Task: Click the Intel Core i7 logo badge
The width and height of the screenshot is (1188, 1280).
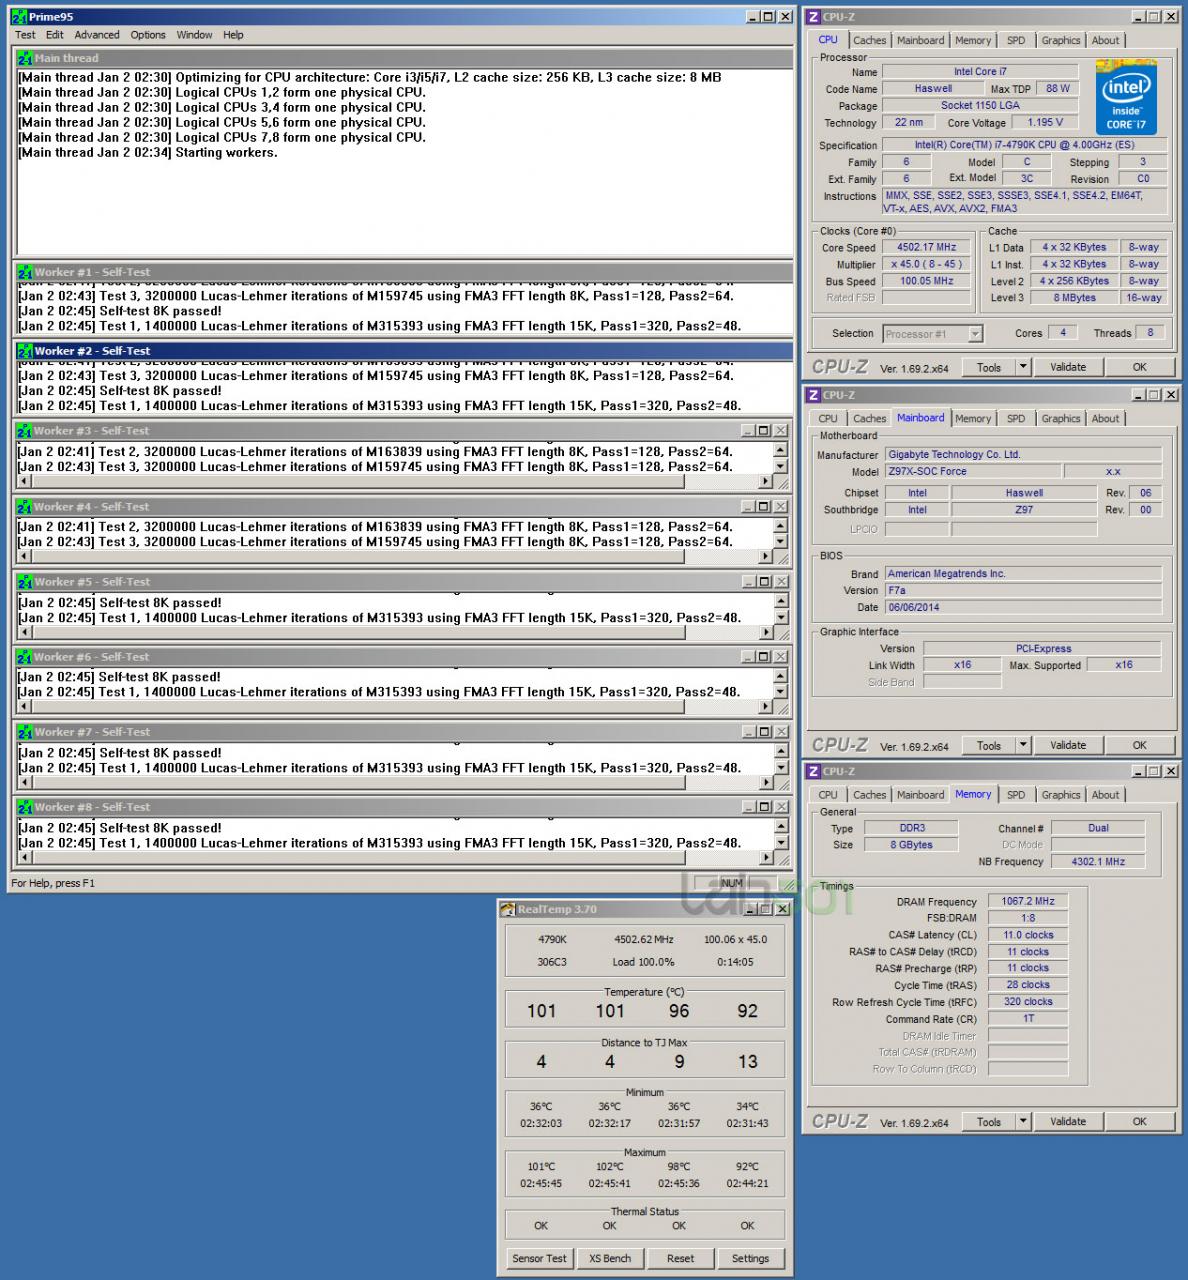Action: (1126, 97)
